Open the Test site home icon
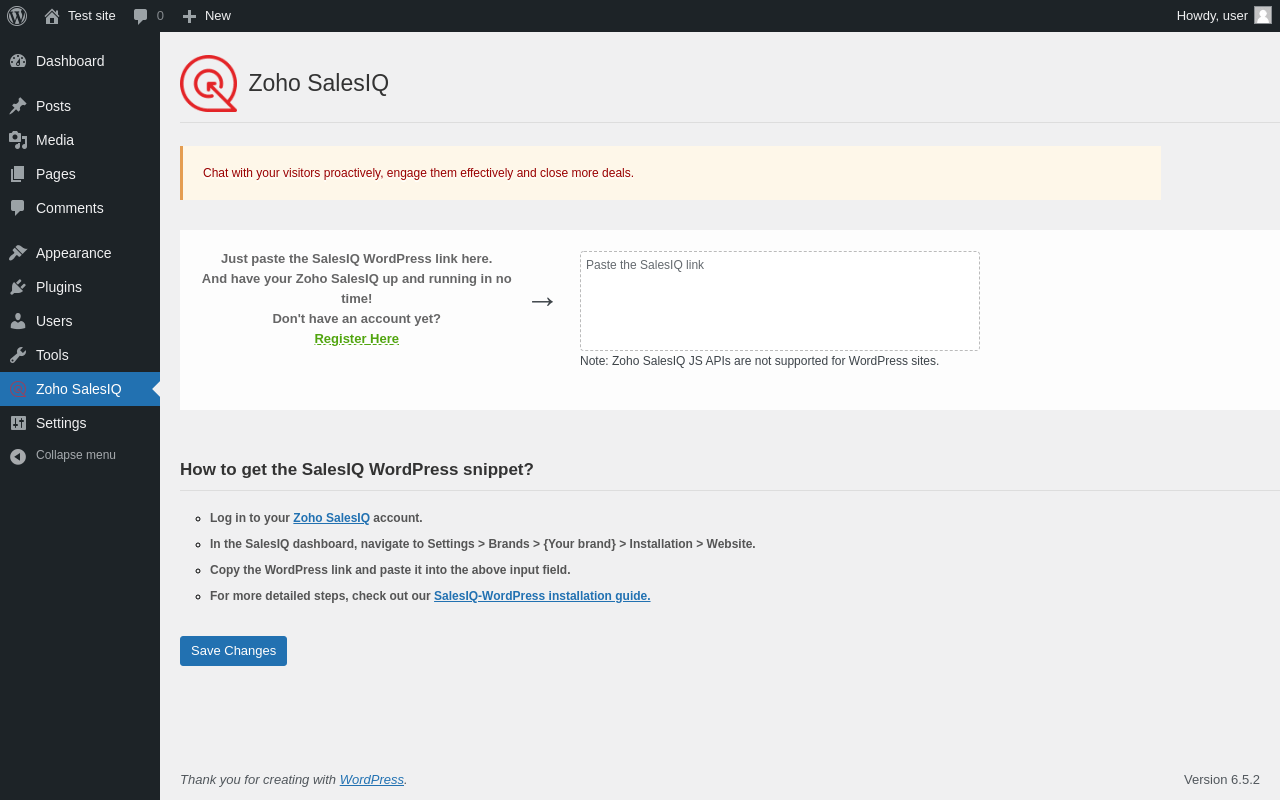 click(x=52, y=16)
